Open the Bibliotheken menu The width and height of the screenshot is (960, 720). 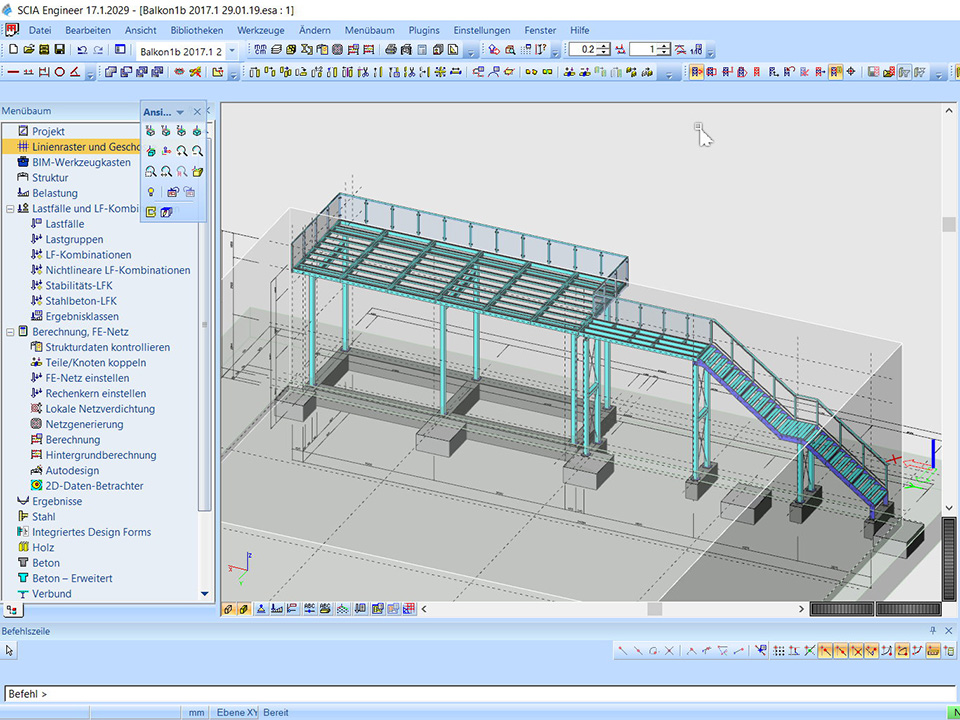[x=196, y=30]
